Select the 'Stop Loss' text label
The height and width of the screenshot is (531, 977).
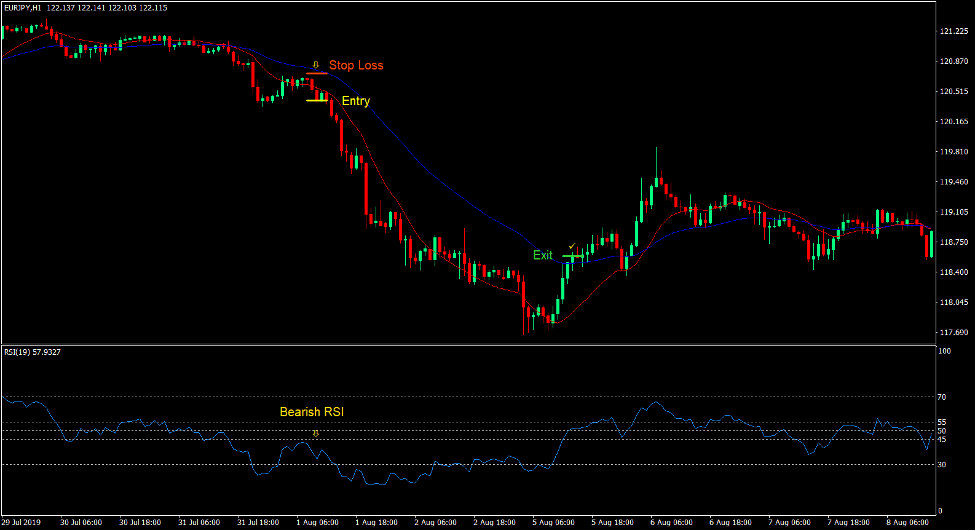click(x=356, y=65)
